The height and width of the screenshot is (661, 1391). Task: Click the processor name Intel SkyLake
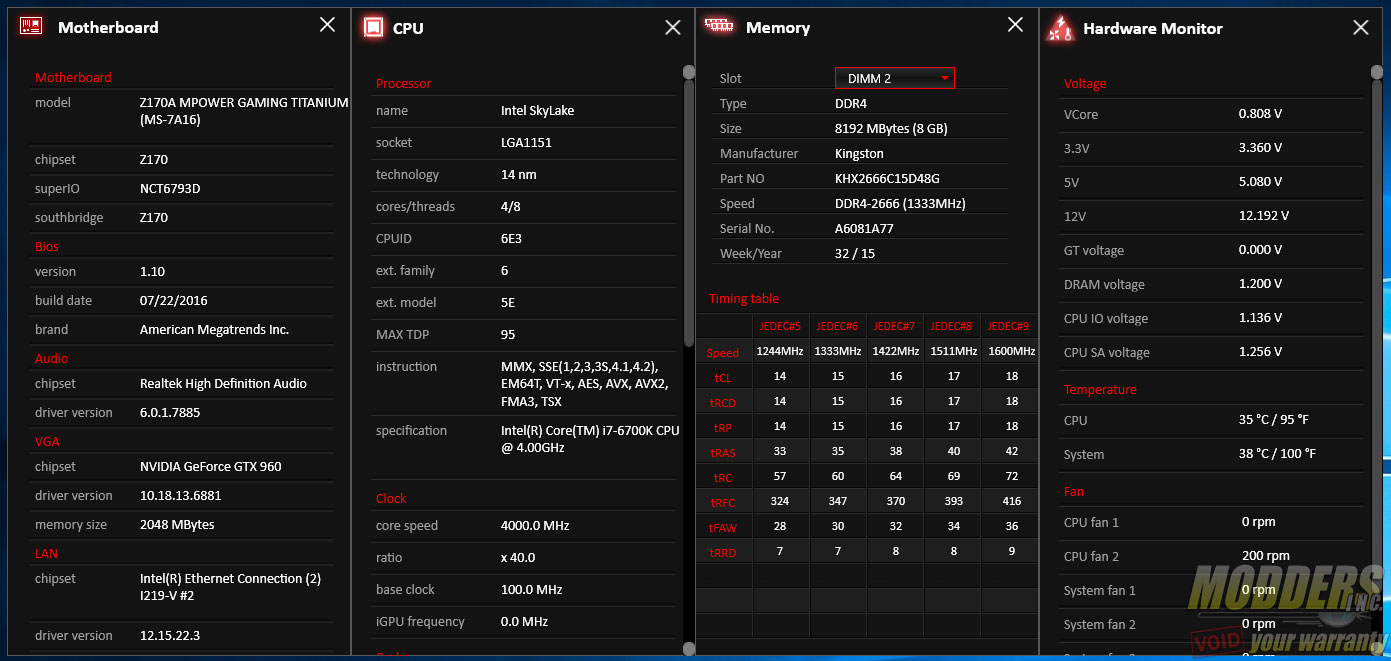click(537, 110)
